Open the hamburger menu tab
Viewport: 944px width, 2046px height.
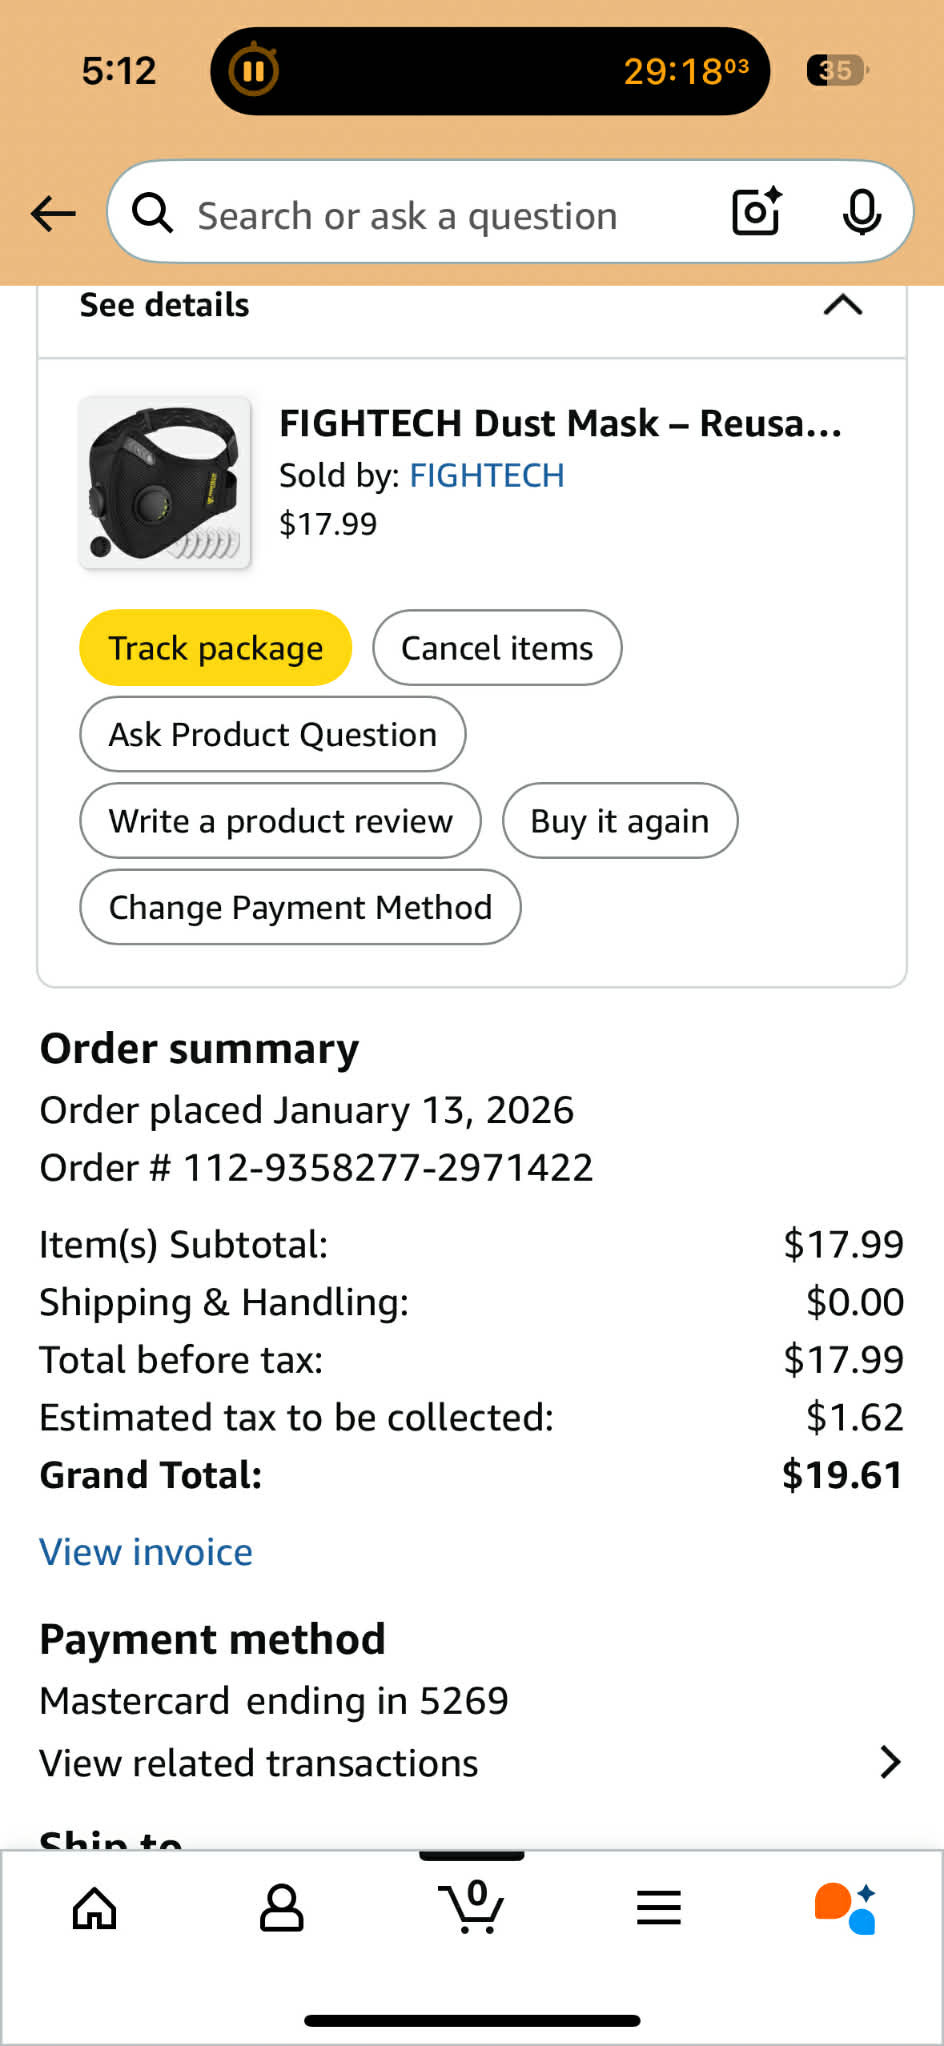point(659,1908)
